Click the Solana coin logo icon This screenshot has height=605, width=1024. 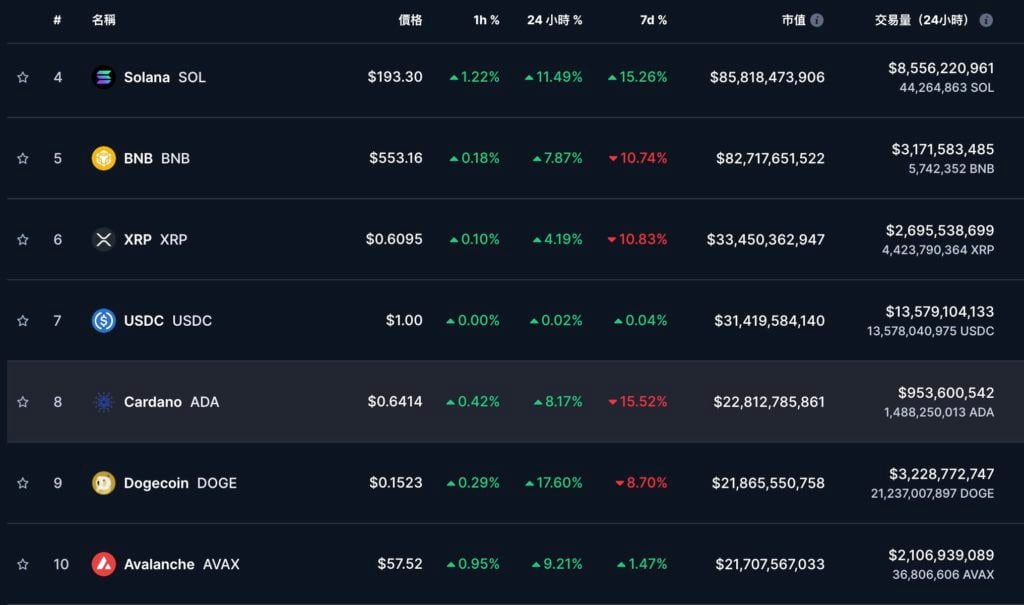tap(104, 77)
